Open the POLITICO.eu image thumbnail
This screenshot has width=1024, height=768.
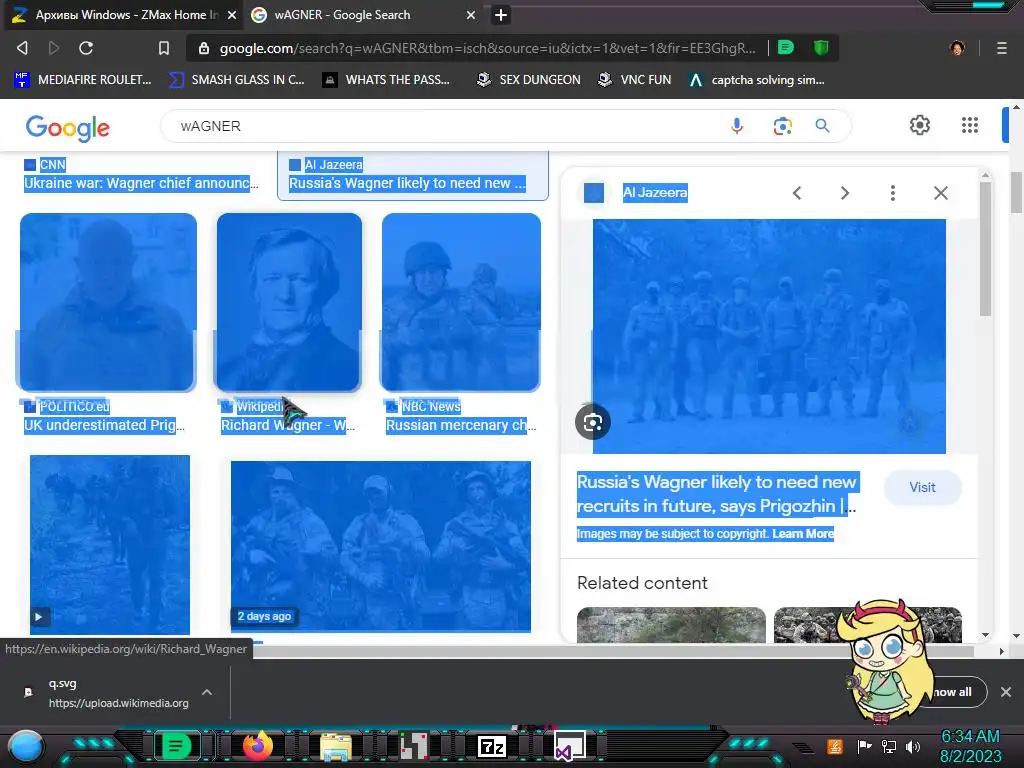pos(108,302)
